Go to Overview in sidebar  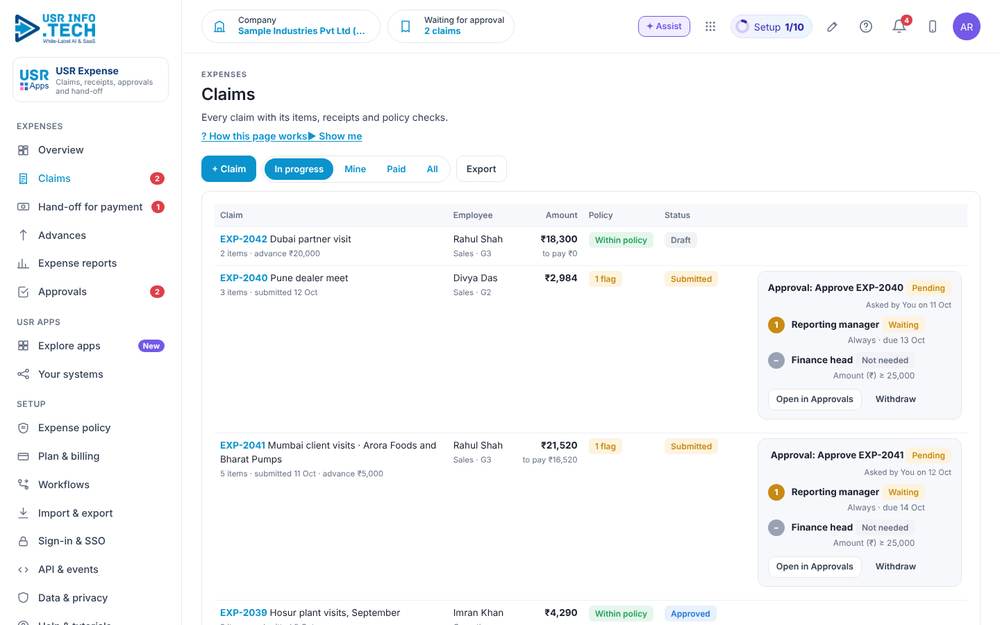(91, 150)
